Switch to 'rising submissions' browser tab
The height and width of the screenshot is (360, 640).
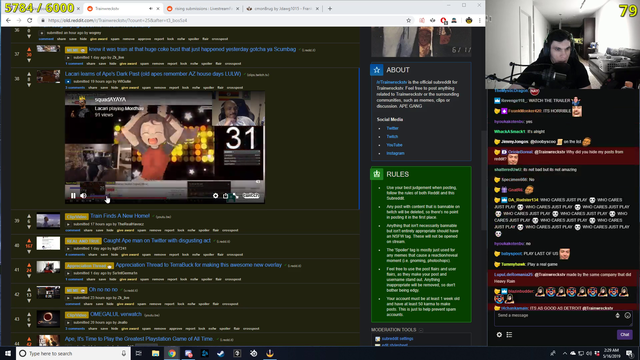pos(203,9)
